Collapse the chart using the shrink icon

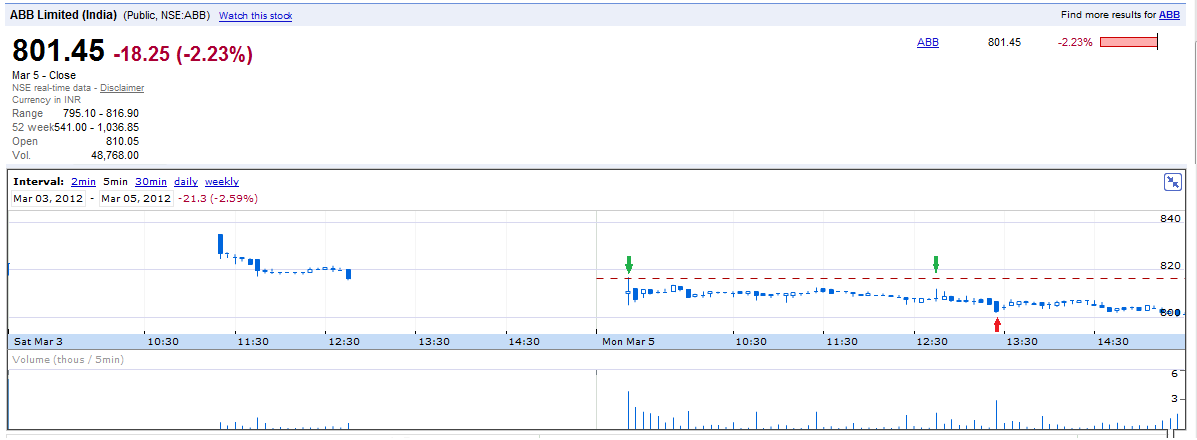(1172, 182)
